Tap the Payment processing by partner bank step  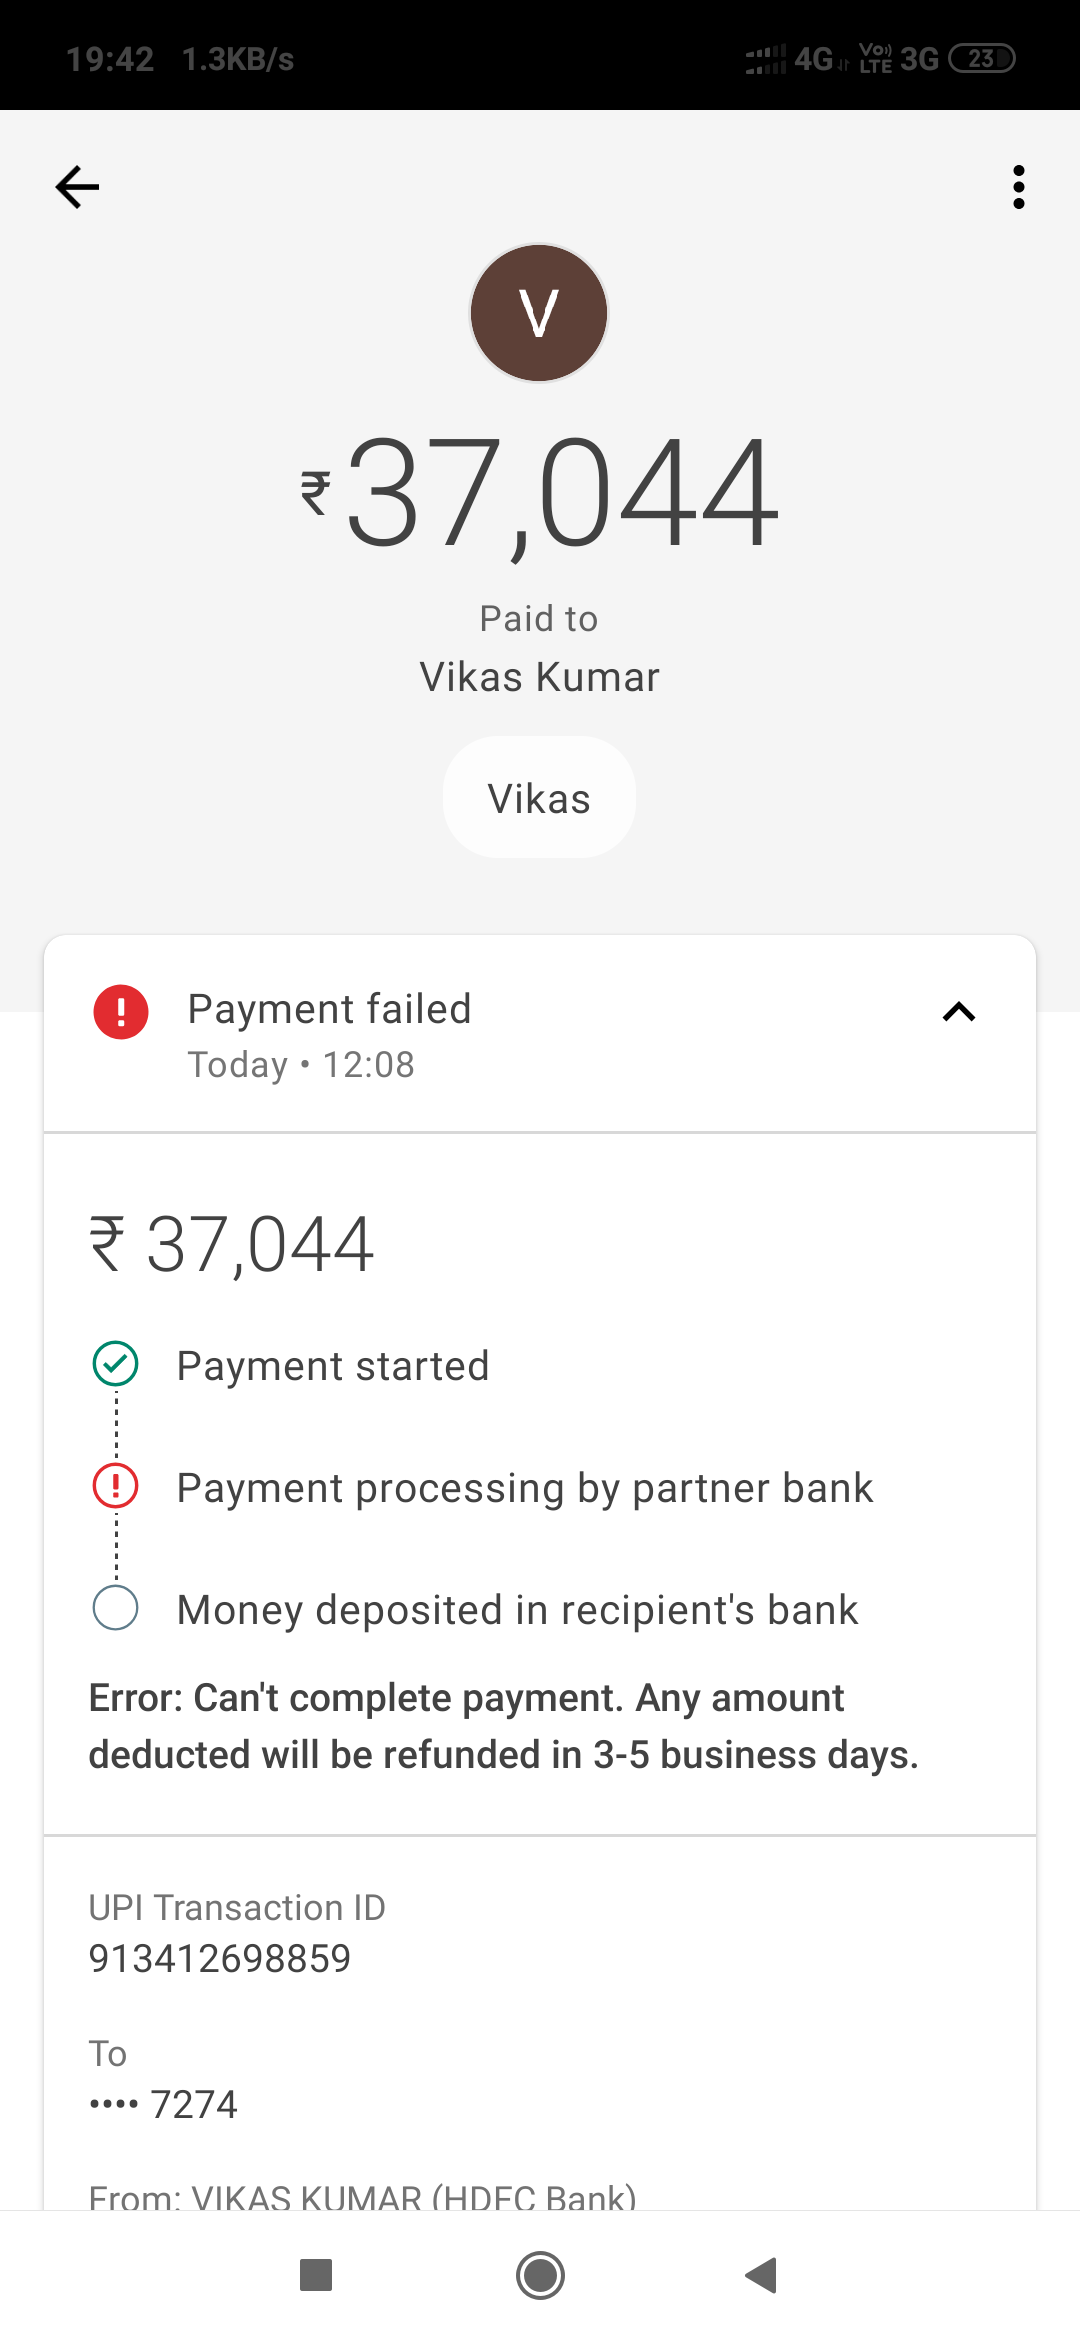525,1488
